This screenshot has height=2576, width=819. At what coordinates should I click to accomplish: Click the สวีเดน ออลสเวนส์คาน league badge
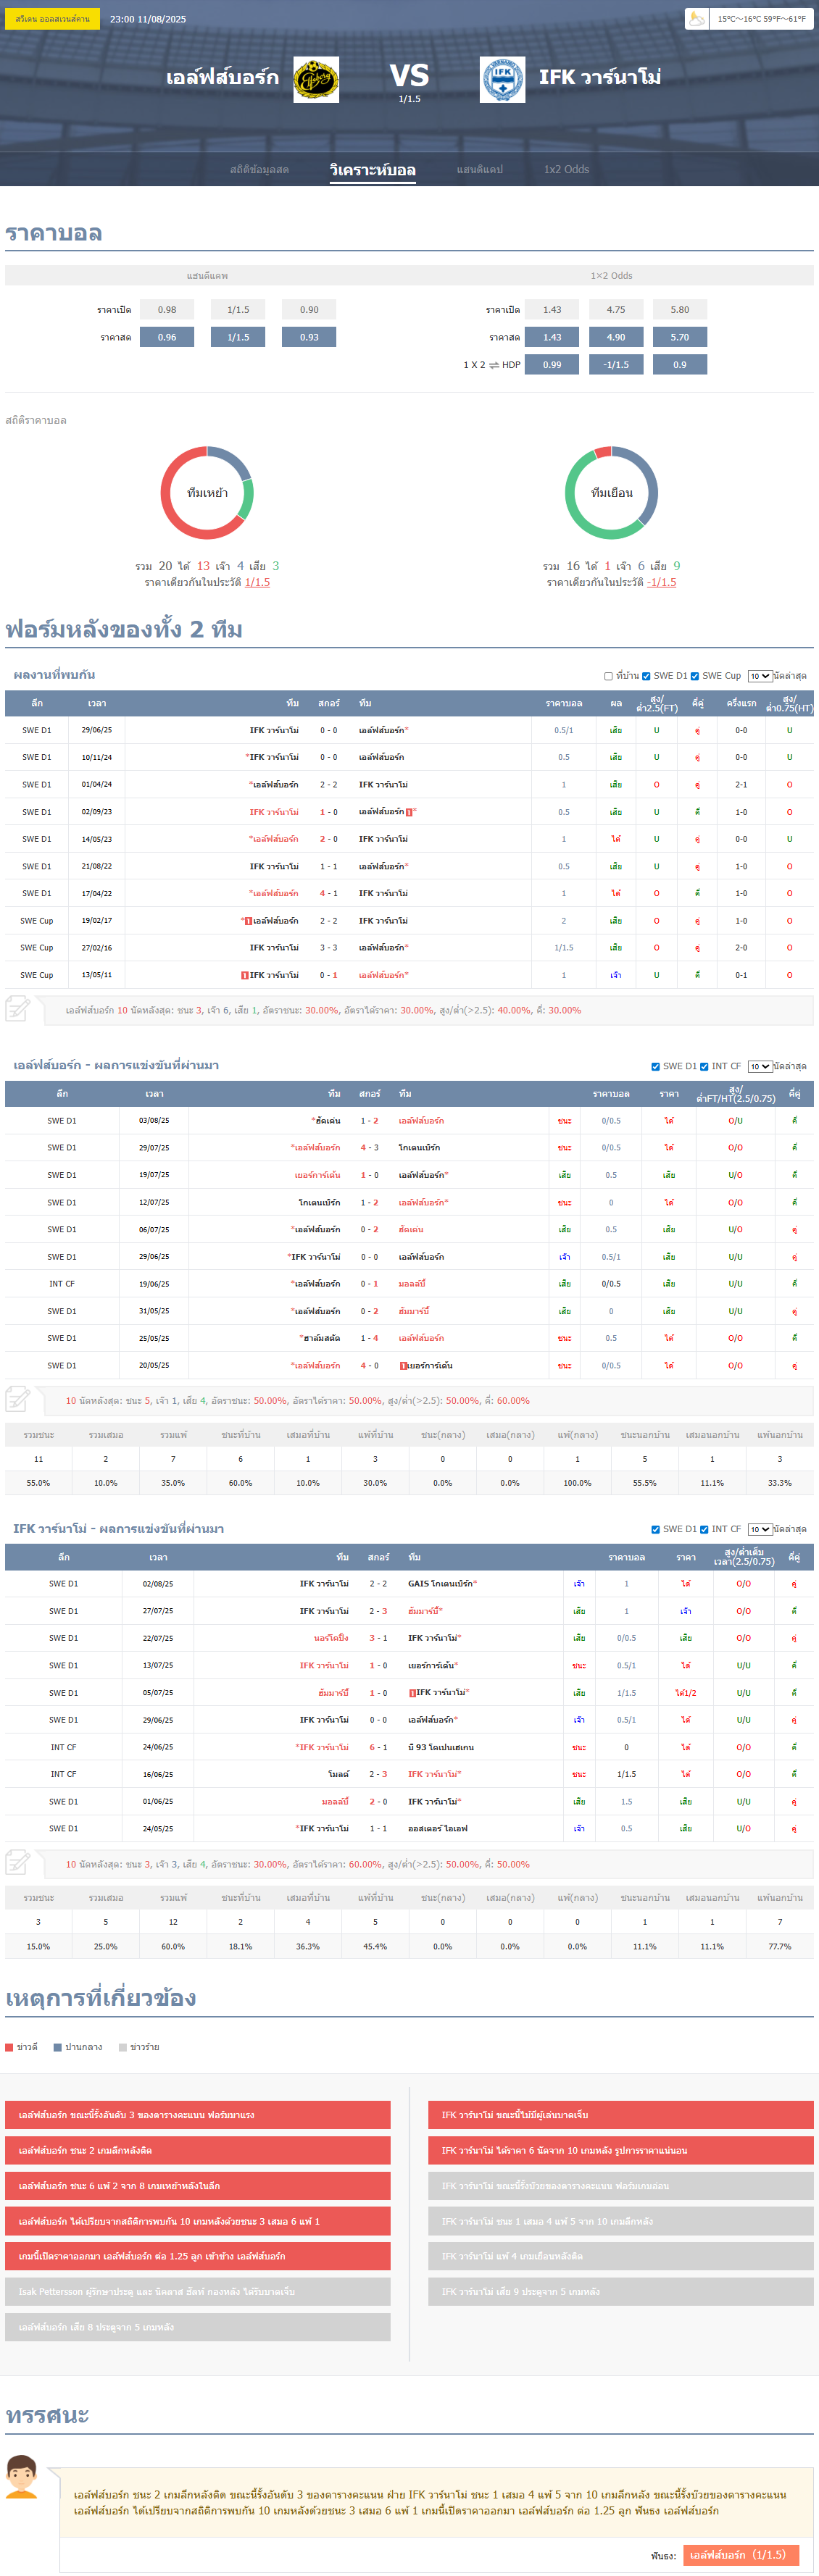click(x=52, y=18)
